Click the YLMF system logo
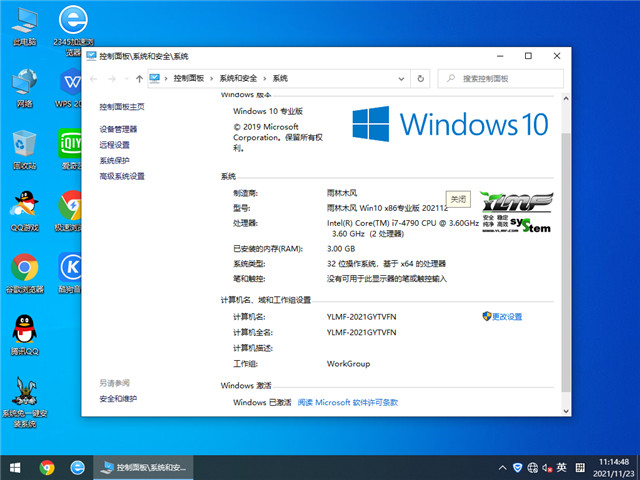This screenshot has height=480, width=640. [x=516, y=211]
